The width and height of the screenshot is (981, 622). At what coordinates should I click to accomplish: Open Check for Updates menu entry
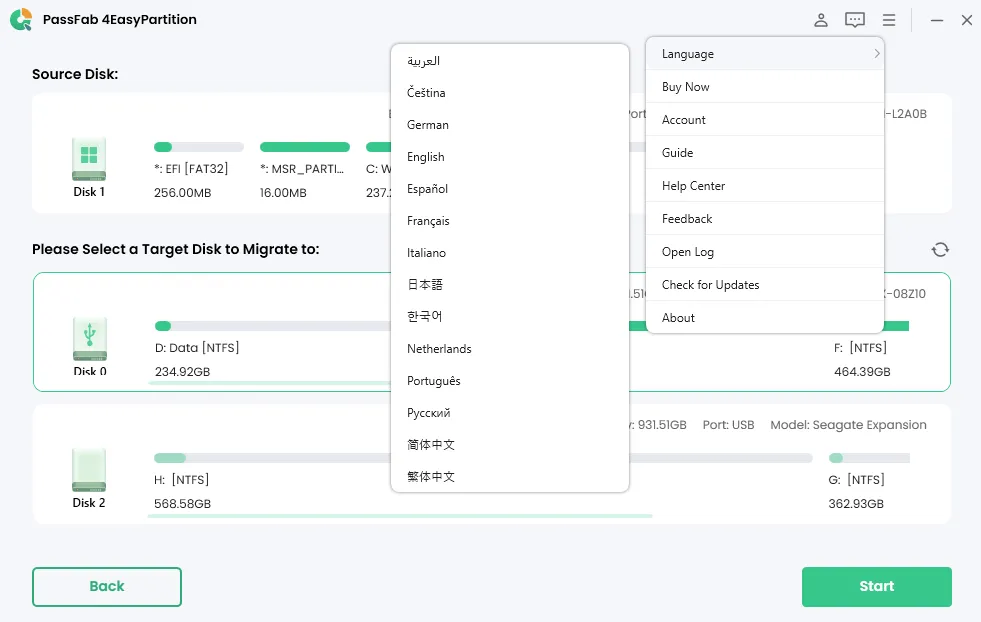pyautogui.click(x=710, y=285)
